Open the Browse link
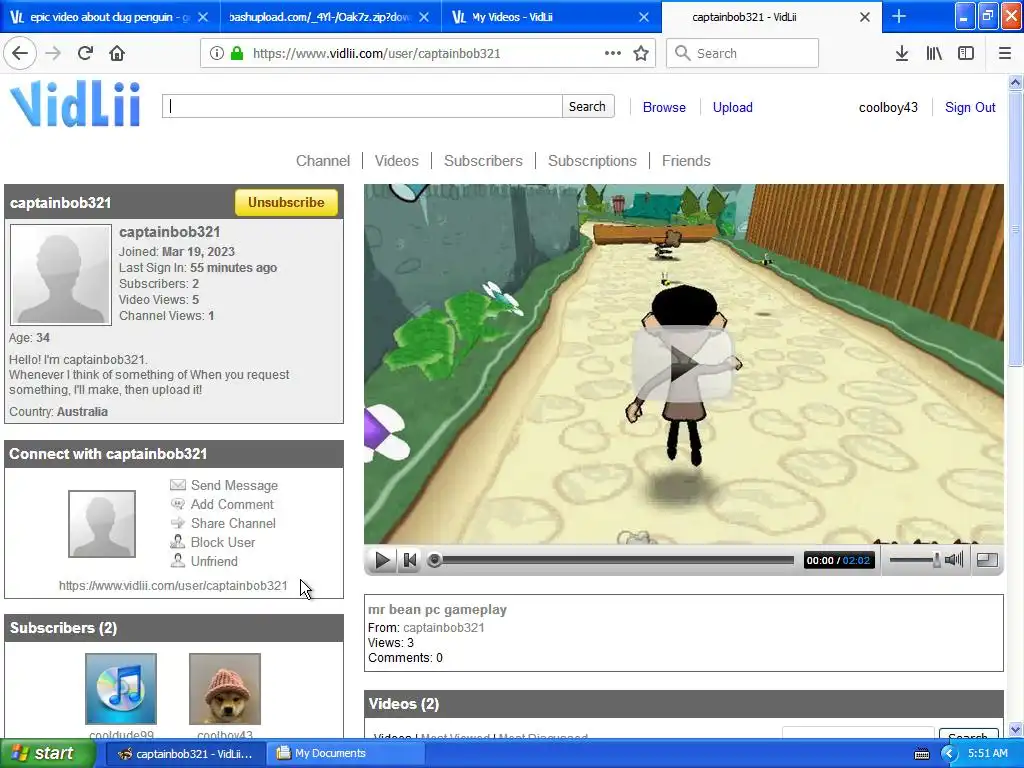1024x768 pixels. (x=664, y=107)
